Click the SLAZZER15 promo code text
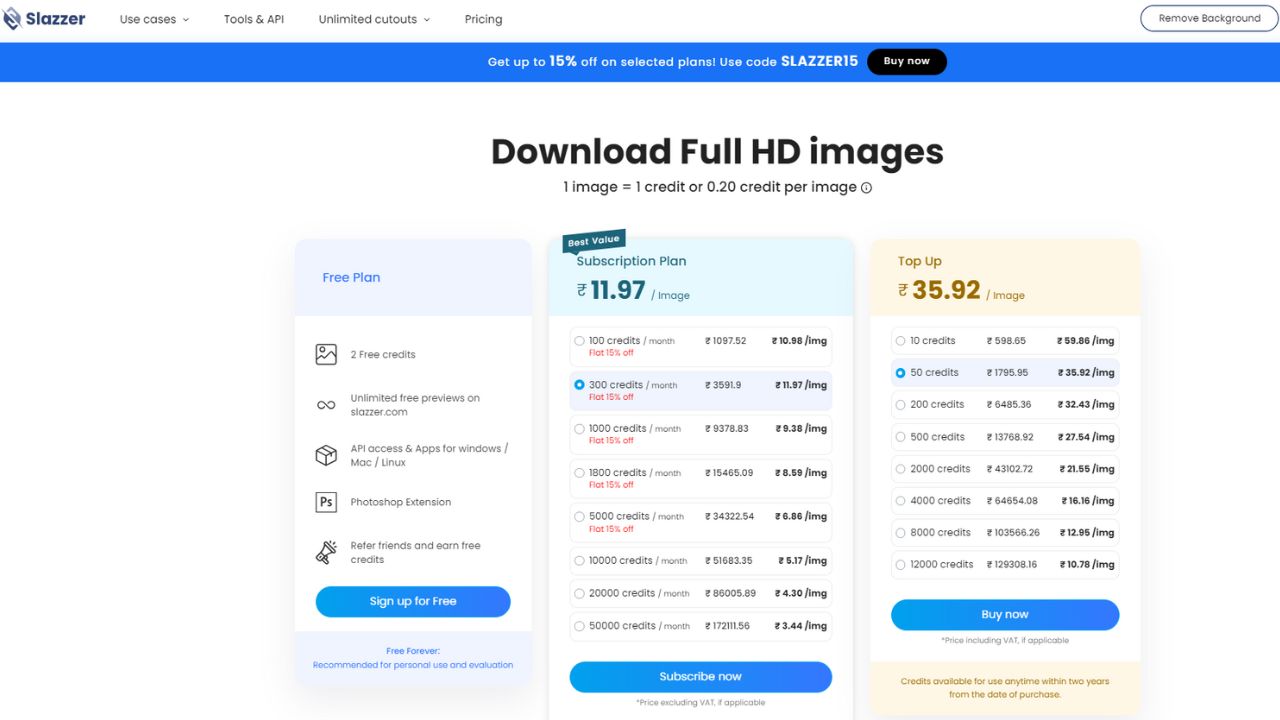Image resolution: width=1280 pixels, height=720 pixels. click(x=819, y=61)
